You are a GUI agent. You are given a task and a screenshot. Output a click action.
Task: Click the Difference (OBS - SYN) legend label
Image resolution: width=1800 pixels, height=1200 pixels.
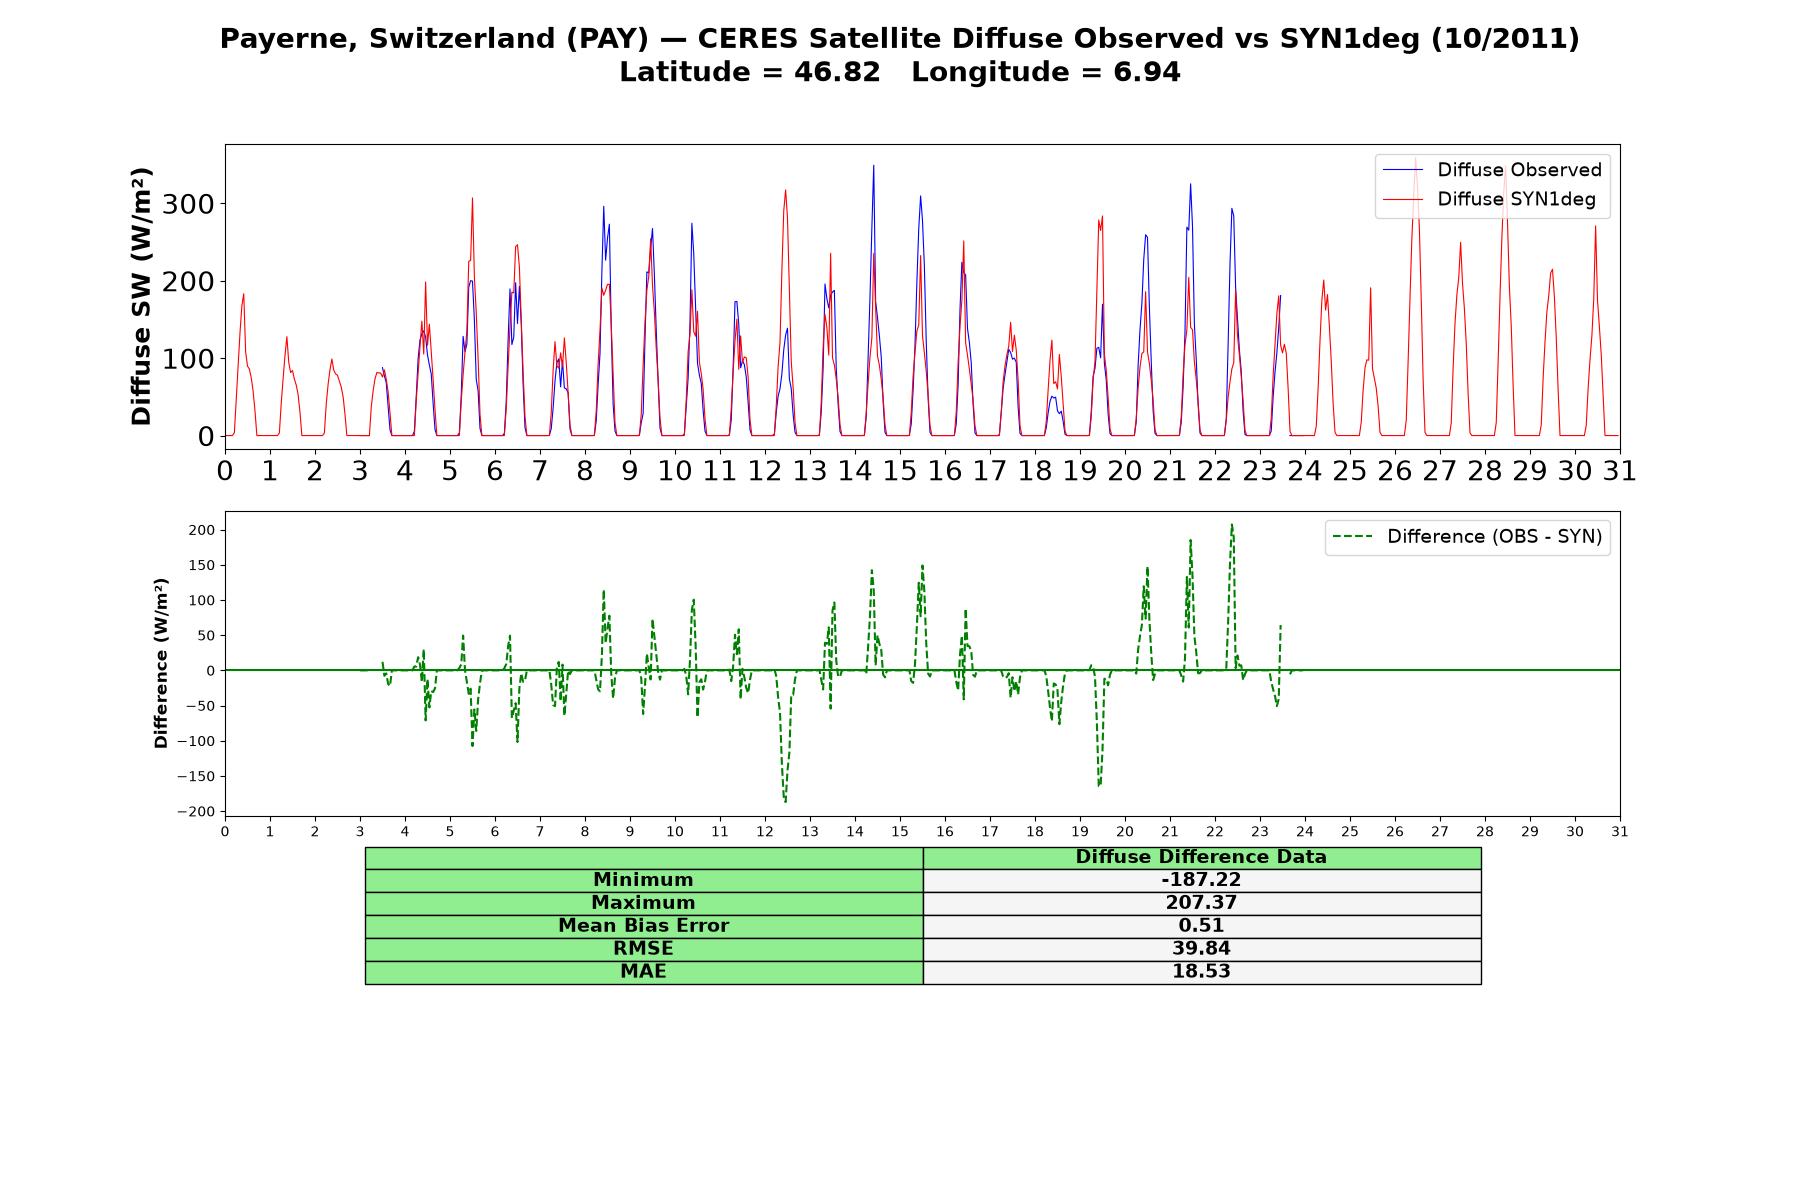pos(1494,537)
